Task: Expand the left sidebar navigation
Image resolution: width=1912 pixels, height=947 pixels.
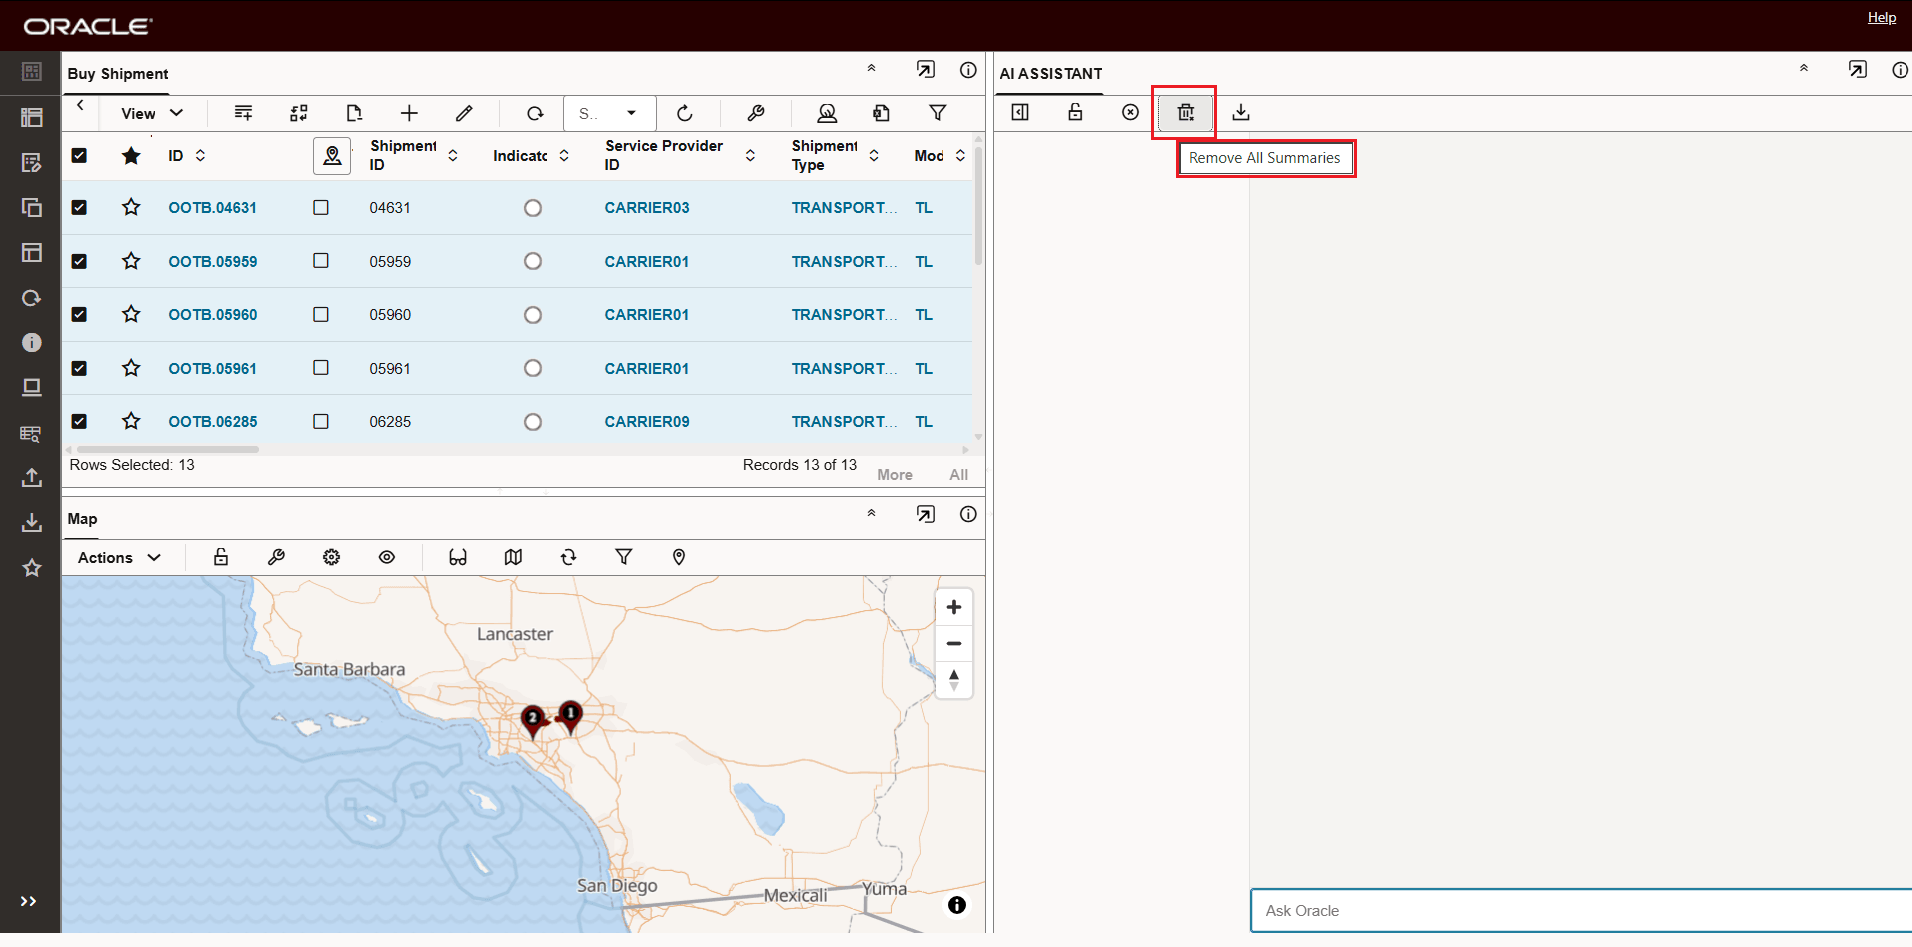Action: click(29, 901)
